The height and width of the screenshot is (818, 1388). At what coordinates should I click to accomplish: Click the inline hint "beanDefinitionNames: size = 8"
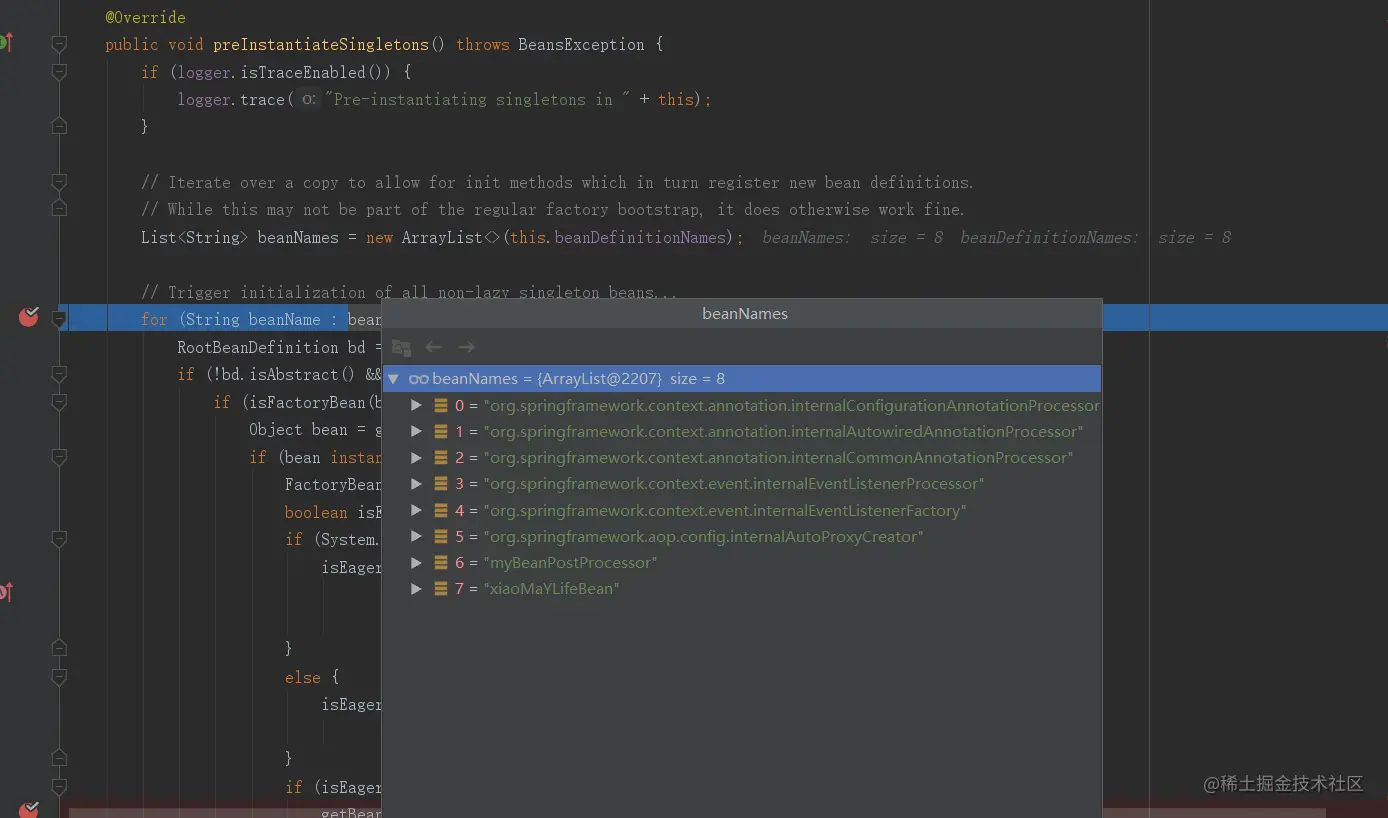pos(1095,237)
